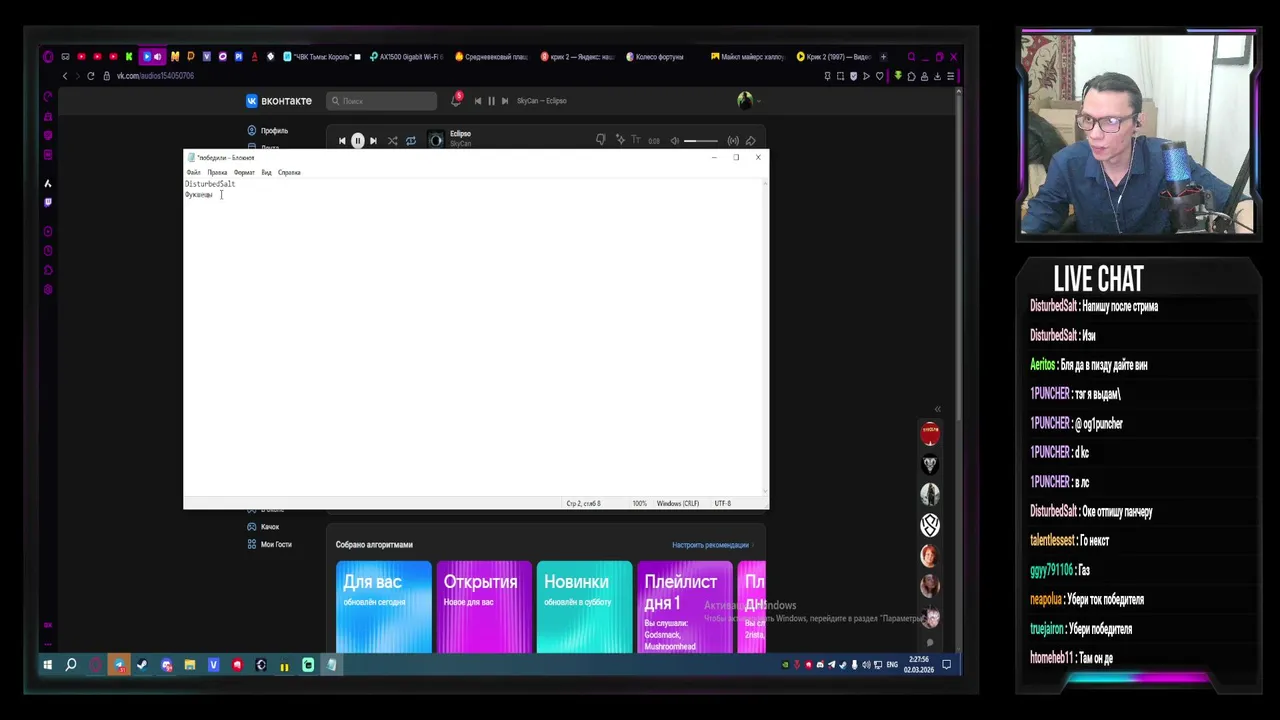Click the sparkle recommendations icon in the player
Screen dimensions: 1280x720
pos(620,140)
